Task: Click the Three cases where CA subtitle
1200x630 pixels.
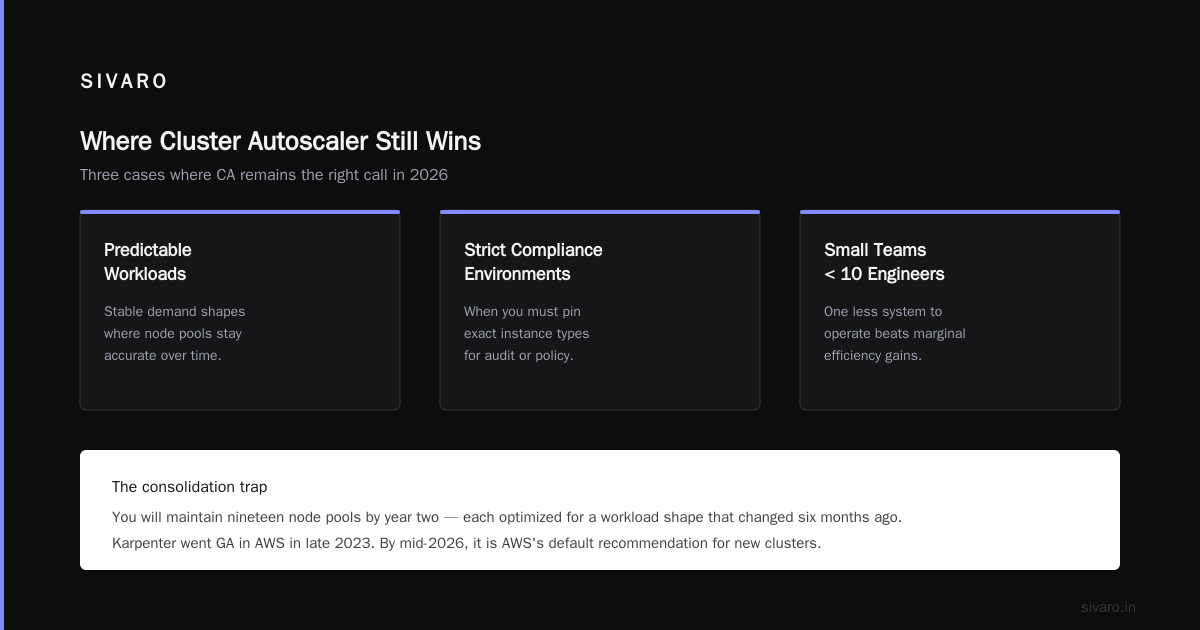Action: coord(264,175)
